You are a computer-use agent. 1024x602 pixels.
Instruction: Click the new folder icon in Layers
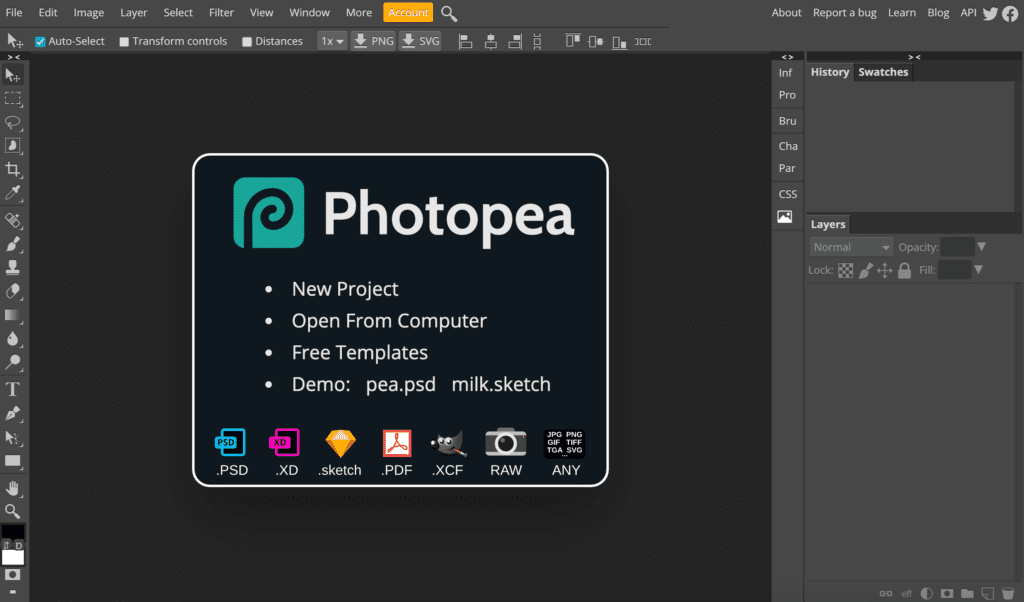click(x=967, y=594)
